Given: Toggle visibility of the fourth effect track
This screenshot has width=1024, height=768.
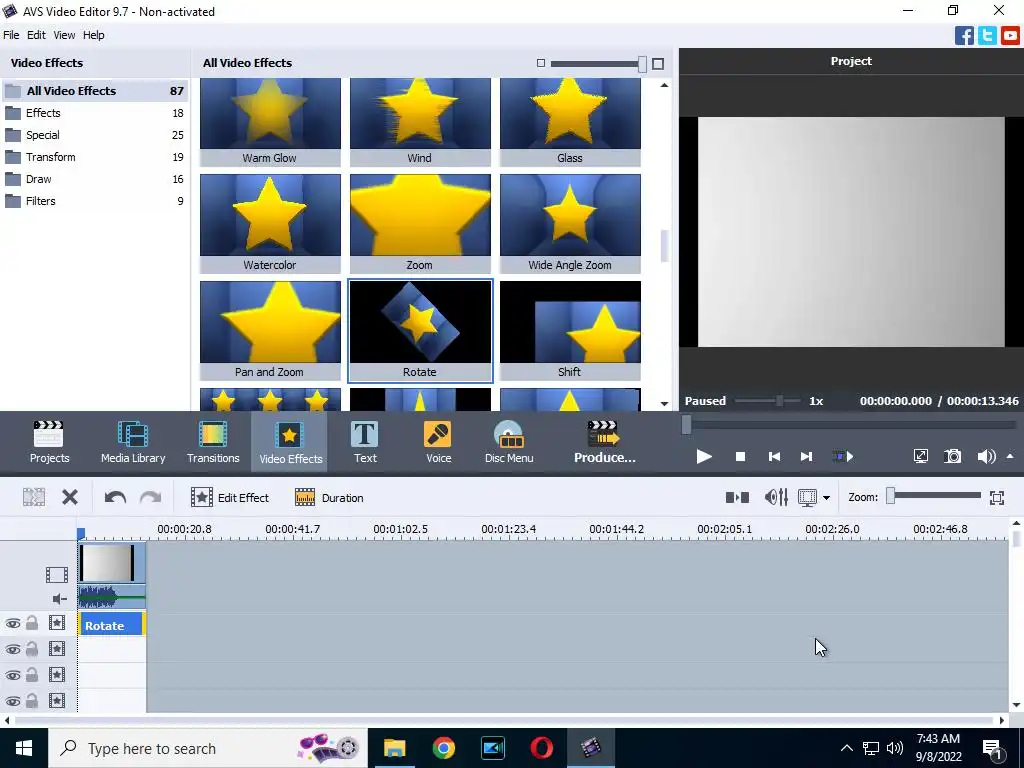Looking at the screenshot, I should pos(12,701).
